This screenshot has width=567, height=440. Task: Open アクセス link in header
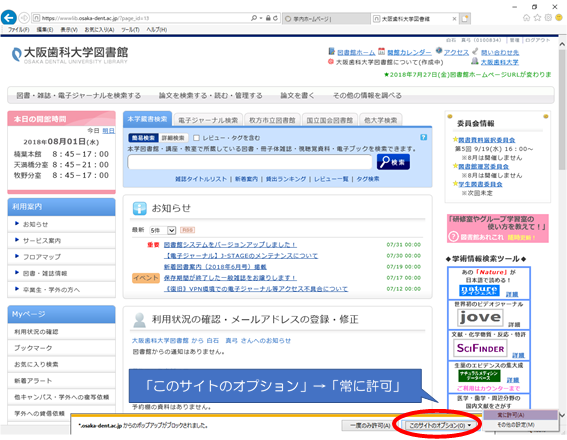[x=456, y=53]
